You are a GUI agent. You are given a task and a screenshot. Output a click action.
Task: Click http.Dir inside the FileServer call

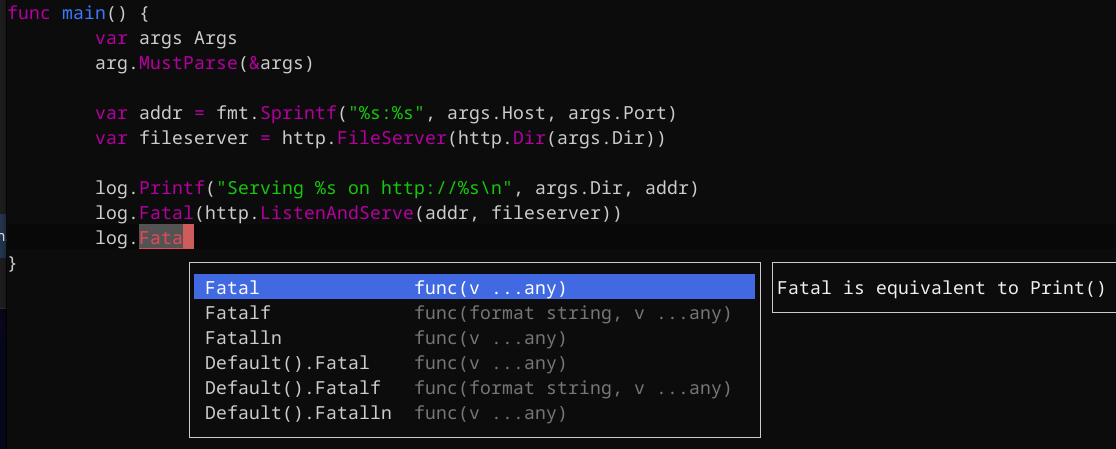click(x=493, y=137)
